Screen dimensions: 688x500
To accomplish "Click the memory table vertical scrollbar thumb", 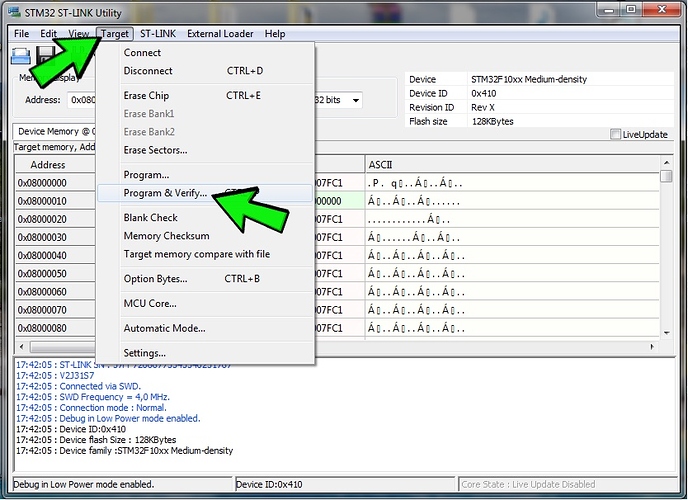I will 666,176.
